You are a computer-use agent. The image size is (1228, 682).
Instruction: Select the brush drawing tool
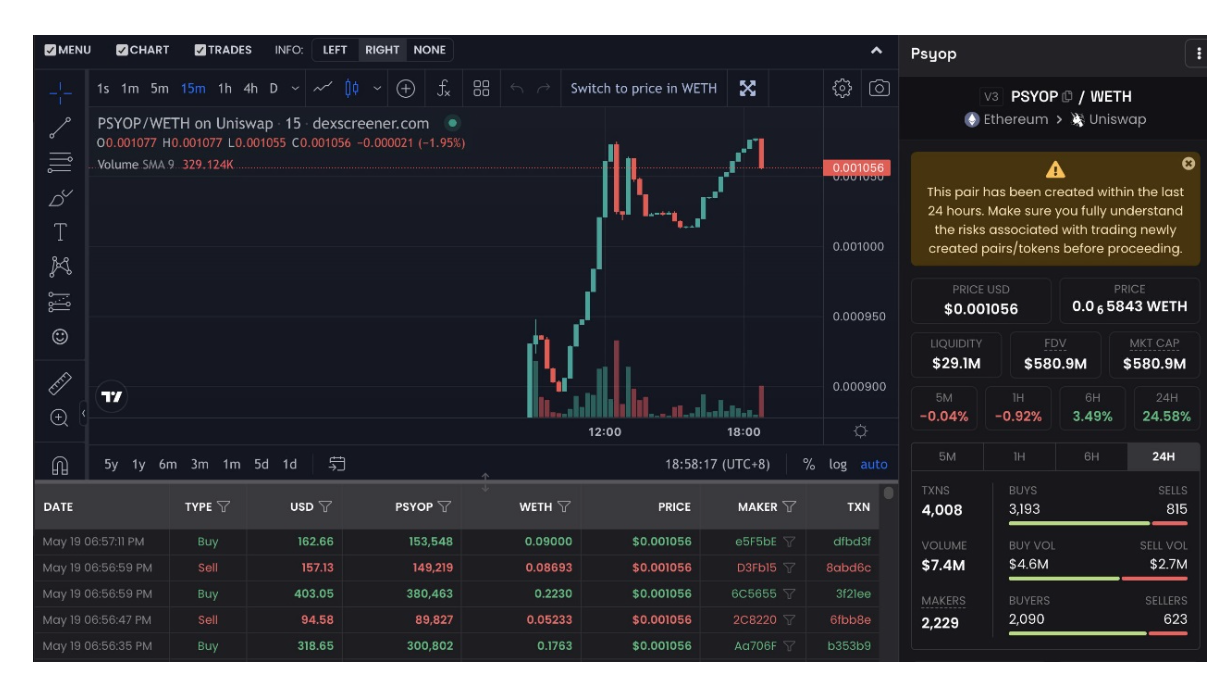[x=60, y=197]
